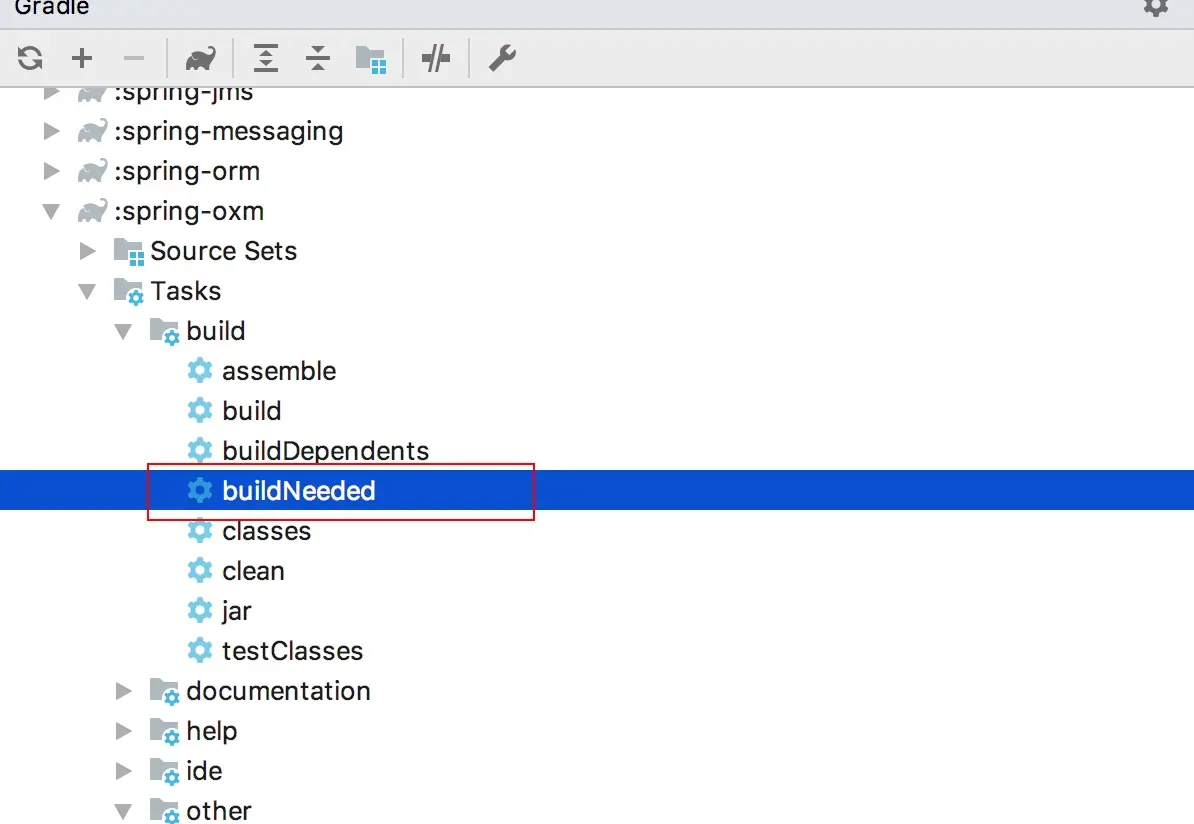Collapse the build task group
Screen dimensions: 1194x824
123,332
